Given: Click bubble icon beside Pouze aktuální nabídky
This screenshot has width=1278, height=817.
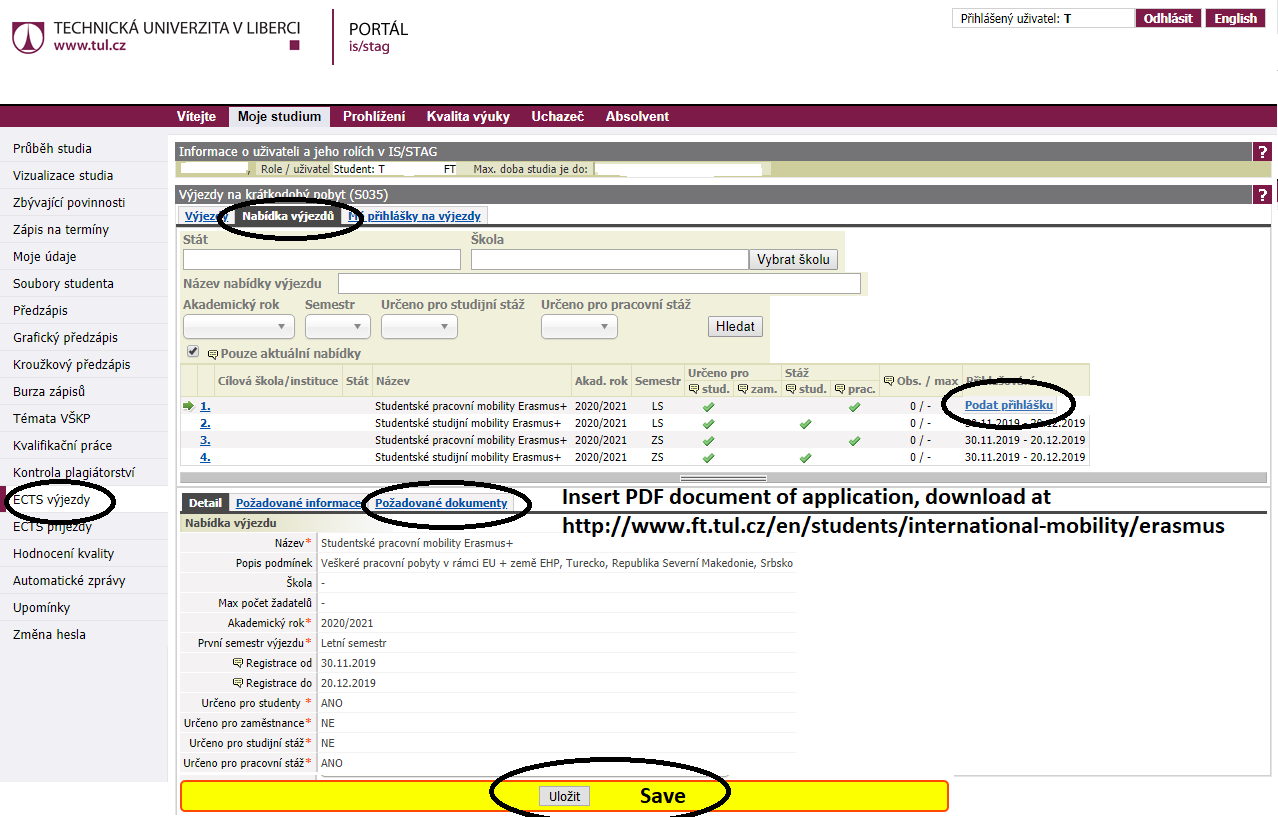Looking at the screenshot, I should pyautogui.click(x=212, y=354).
